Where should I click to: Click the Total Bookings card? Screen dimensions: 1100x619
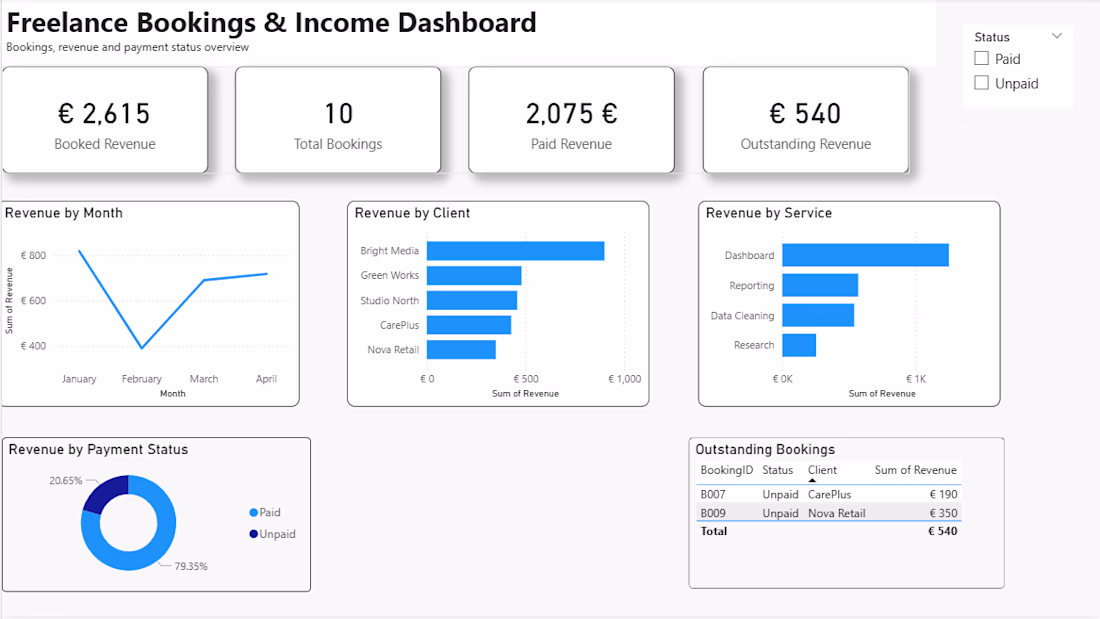338,120
